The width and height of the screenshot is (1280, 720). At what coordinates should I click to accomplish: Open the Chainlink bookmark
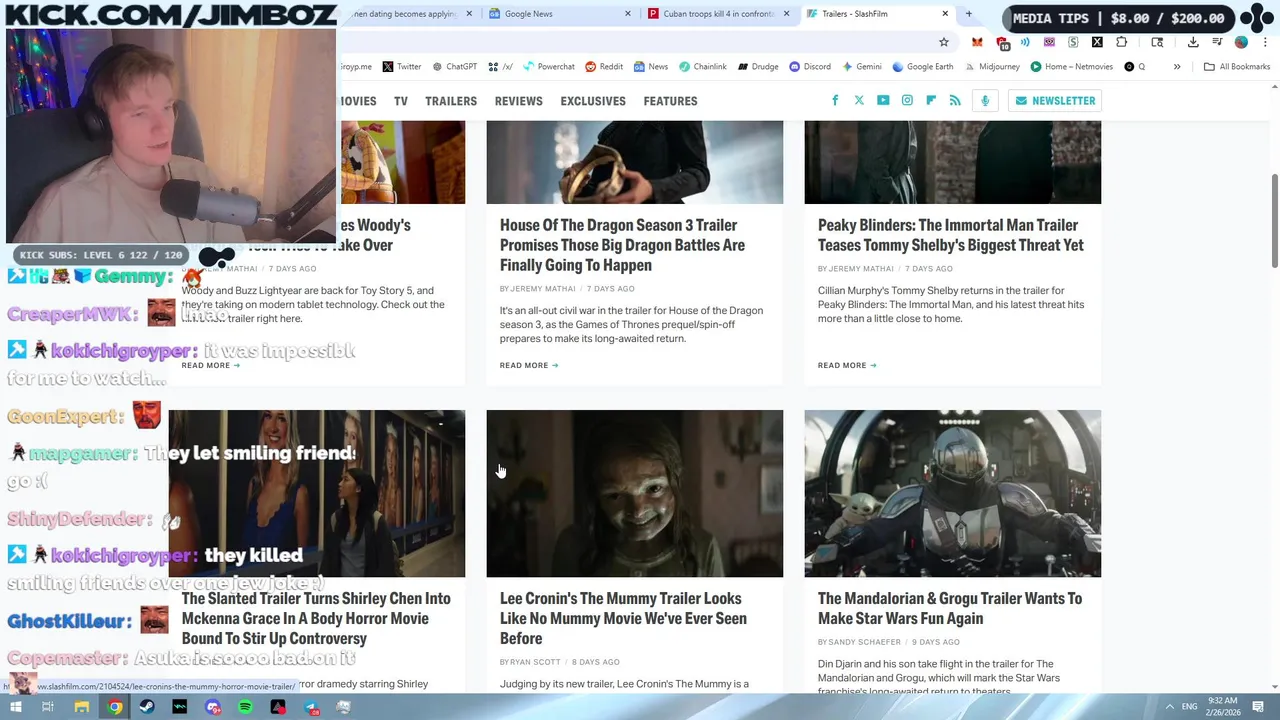click(x=703, y=67)
